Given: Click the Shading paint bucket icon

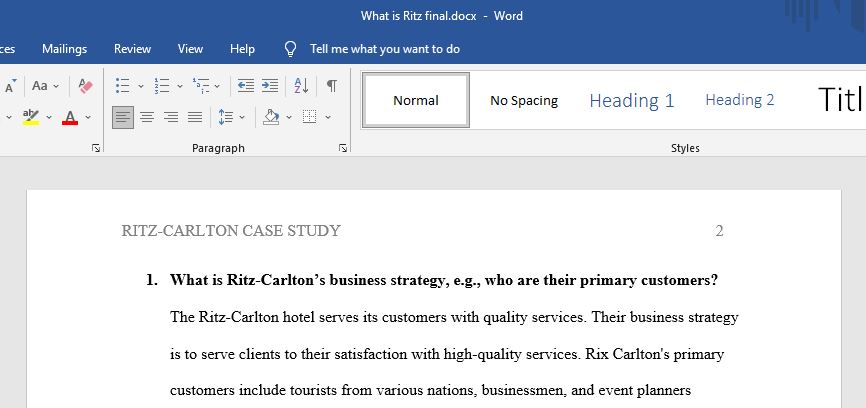Looking at the screenshot, I should pos(271,117).
